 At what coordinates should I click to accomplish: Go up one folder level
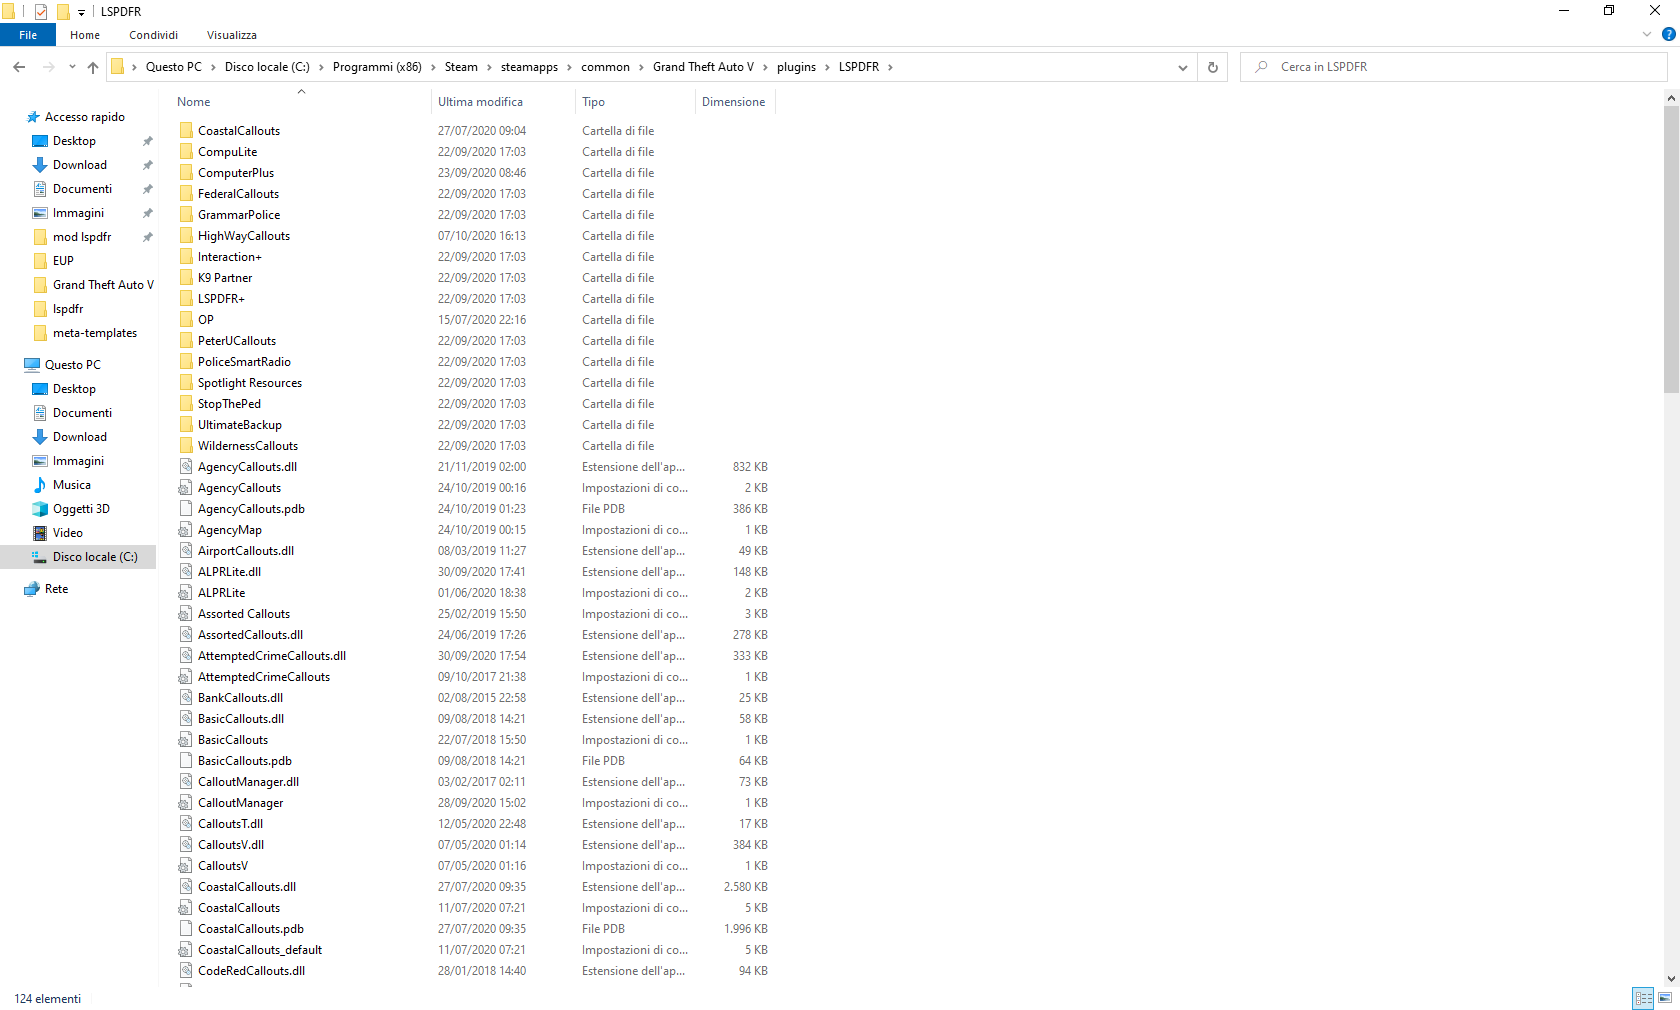point(93,67)
